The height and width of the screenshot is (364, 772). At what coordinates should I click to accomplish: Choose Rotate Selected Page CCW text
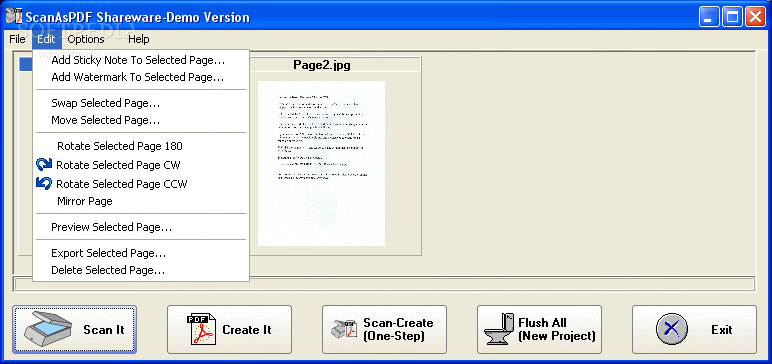coord(122,184)
